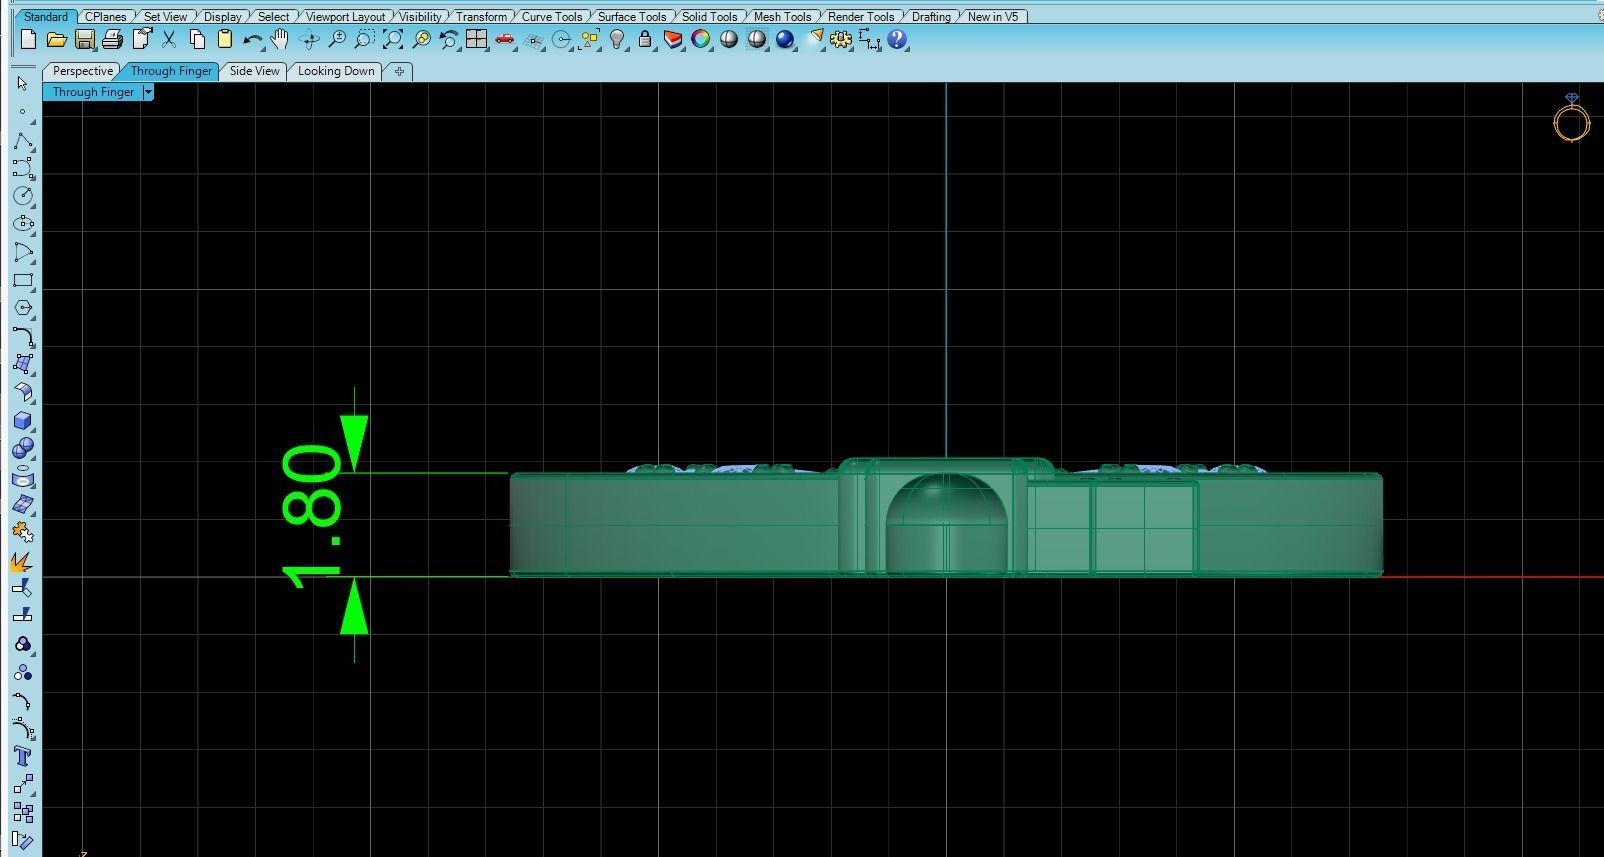Screen dimensions: 1604x857
Task: Select the Circle tool in sidebar
Action: pyautogui.click(x=23, y=196)
